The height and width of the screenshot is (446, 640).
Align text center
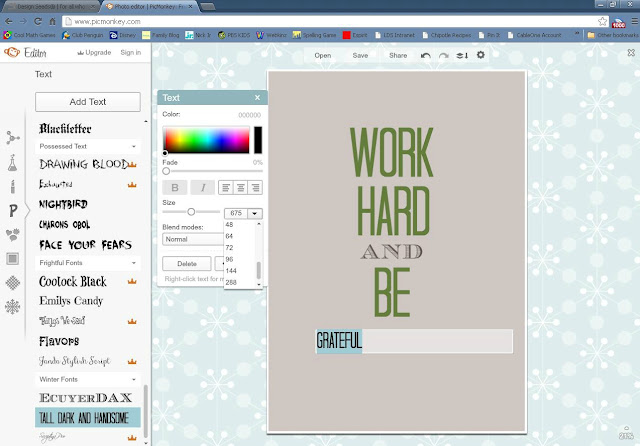[240, 188]
